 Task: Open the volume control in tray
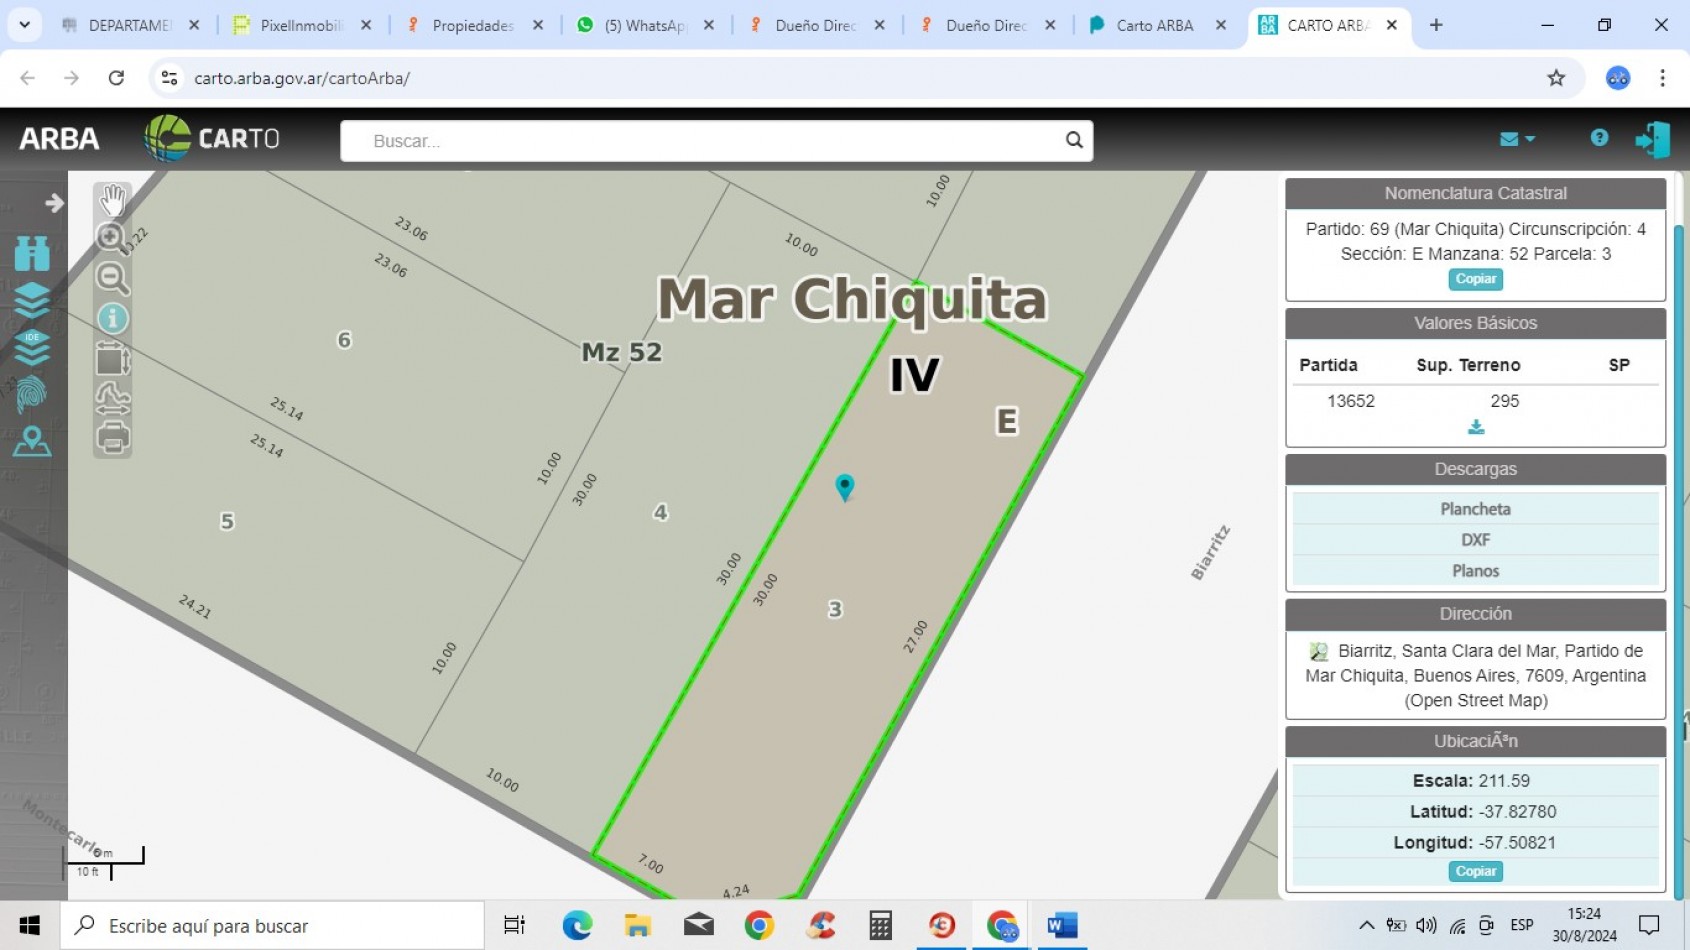point(1427,925)
